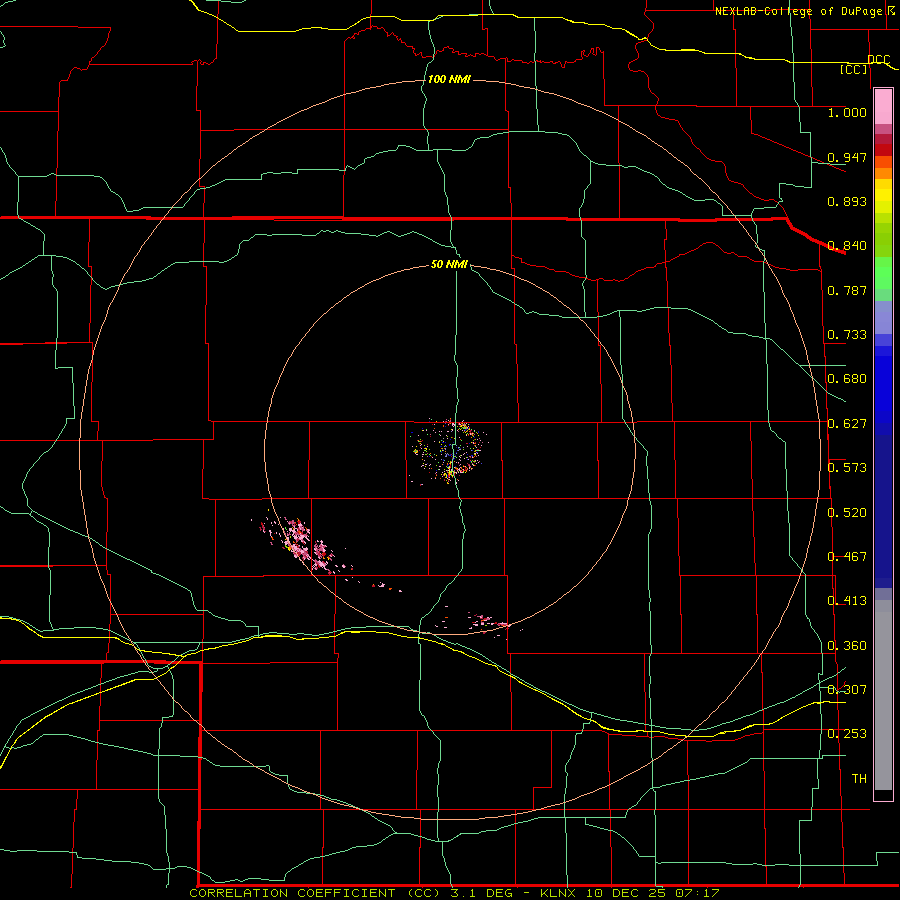
Task: Click the 0.733 scale value
Action: pyautogui.click(x=847, y=335)
